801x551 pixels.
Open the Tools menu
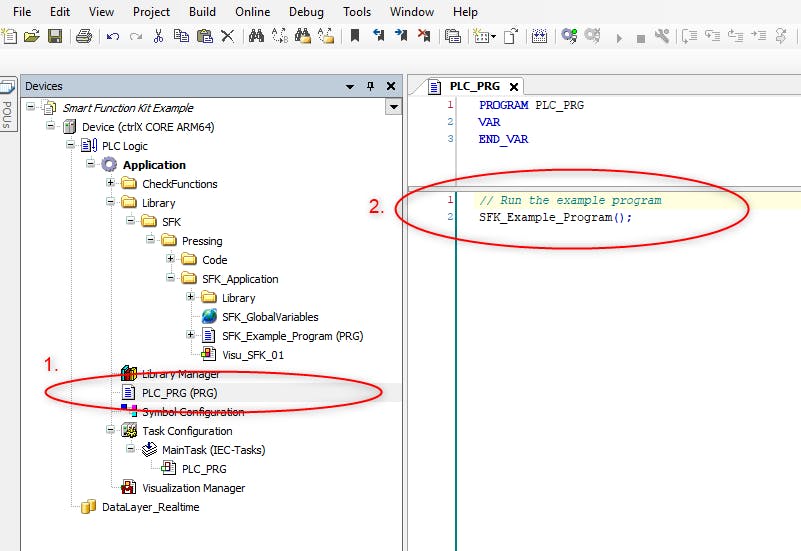[357, 11]
